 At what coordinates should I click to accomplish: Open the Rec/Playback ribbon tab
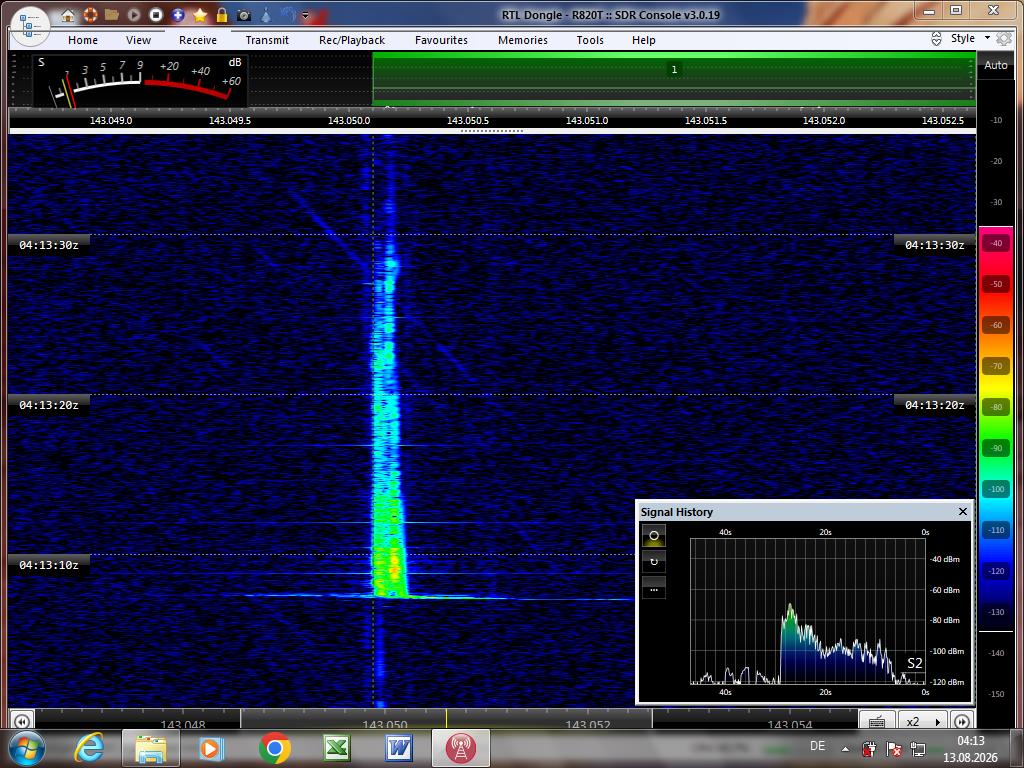[352, 40]
